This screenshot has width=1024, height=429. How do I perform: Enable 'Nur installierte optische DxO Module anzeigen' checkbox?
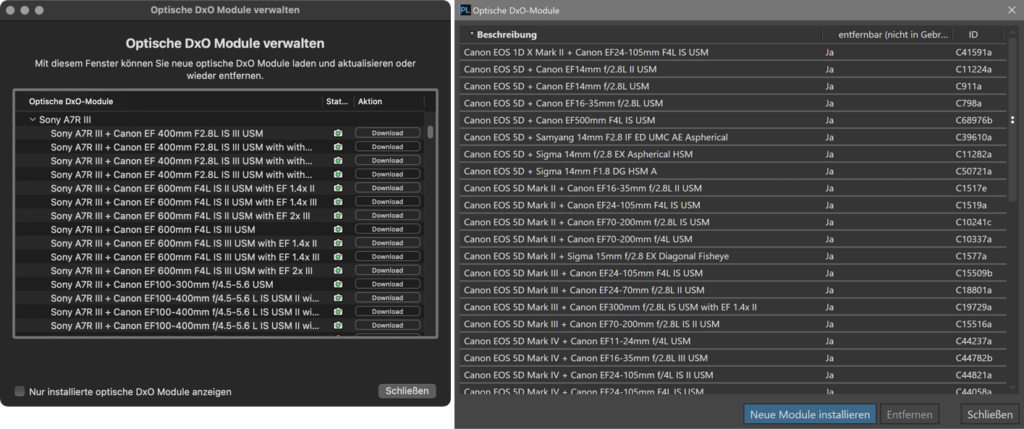[x=20, y=391]
